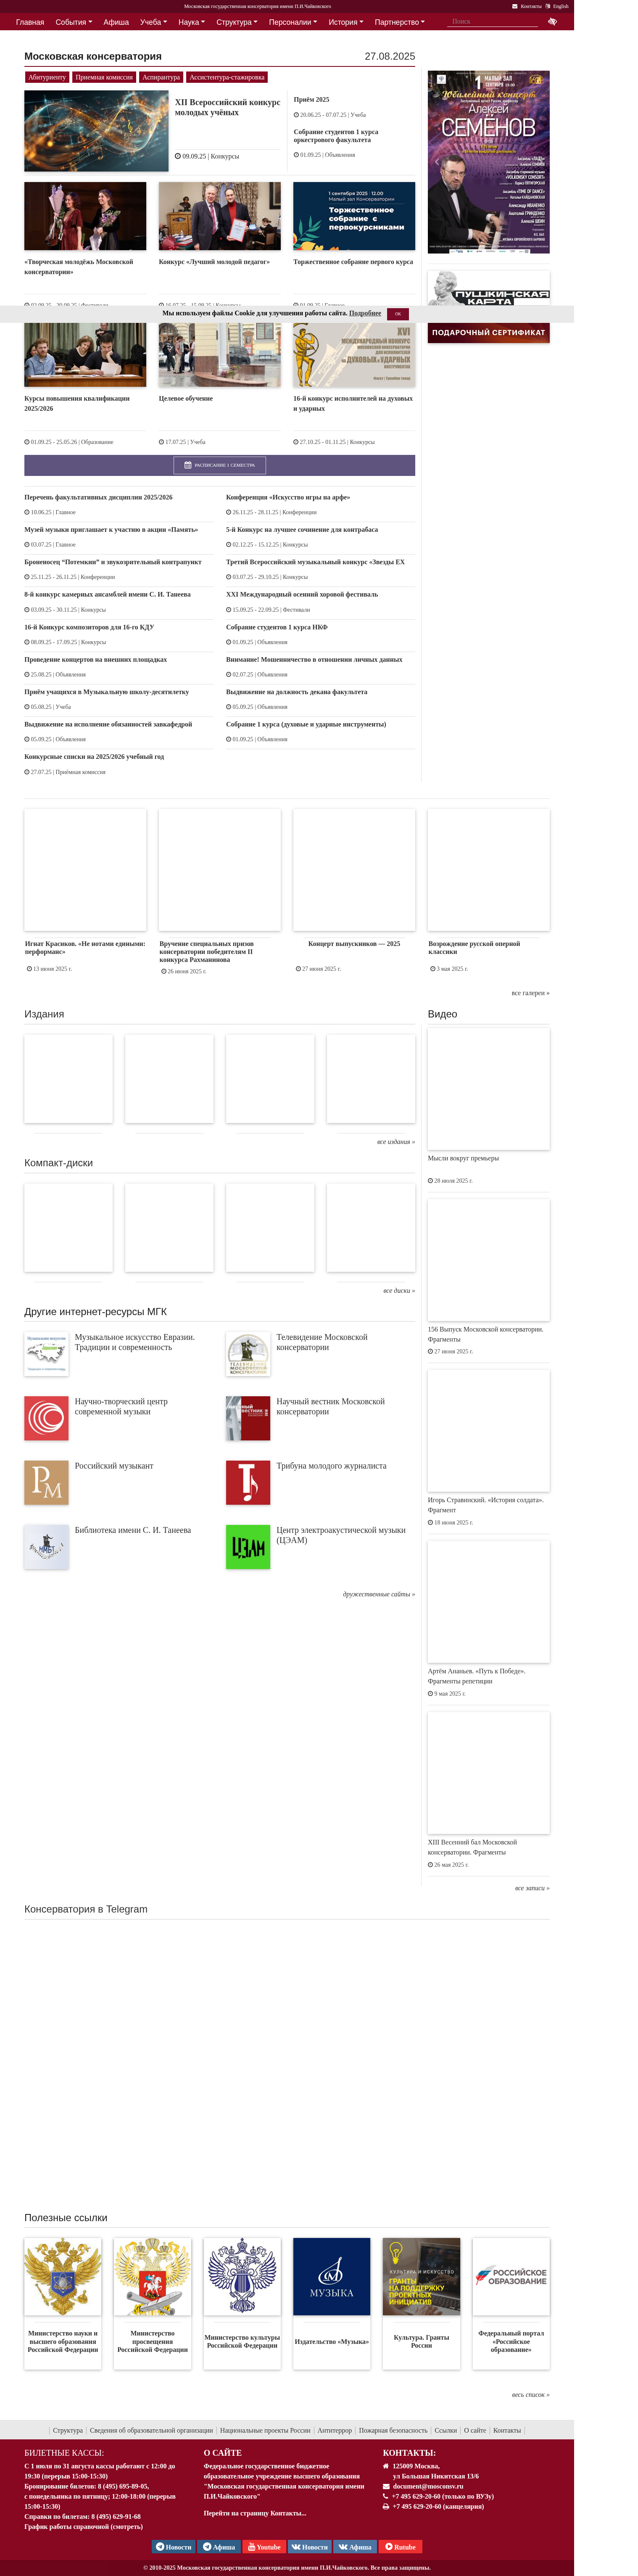This screenshot has width=638, height=2576.
Task: Open the Telegram Афиша footer button
Action: 219,2546
